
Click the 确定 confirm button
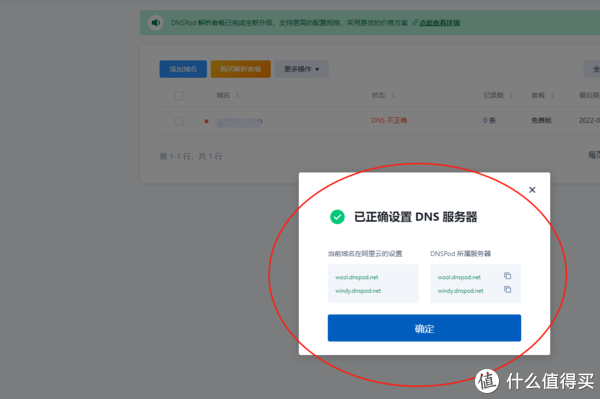pyautogui.click(x=424, y=328)
